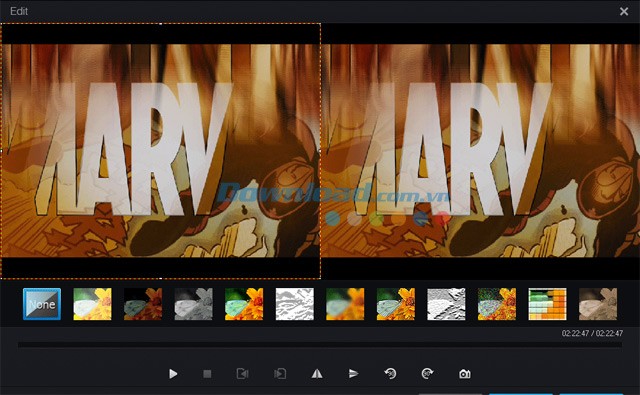This screenshot has width=640, height=395.
Task: Set the trim end point marker icon
Action: (x=280, y=373)
